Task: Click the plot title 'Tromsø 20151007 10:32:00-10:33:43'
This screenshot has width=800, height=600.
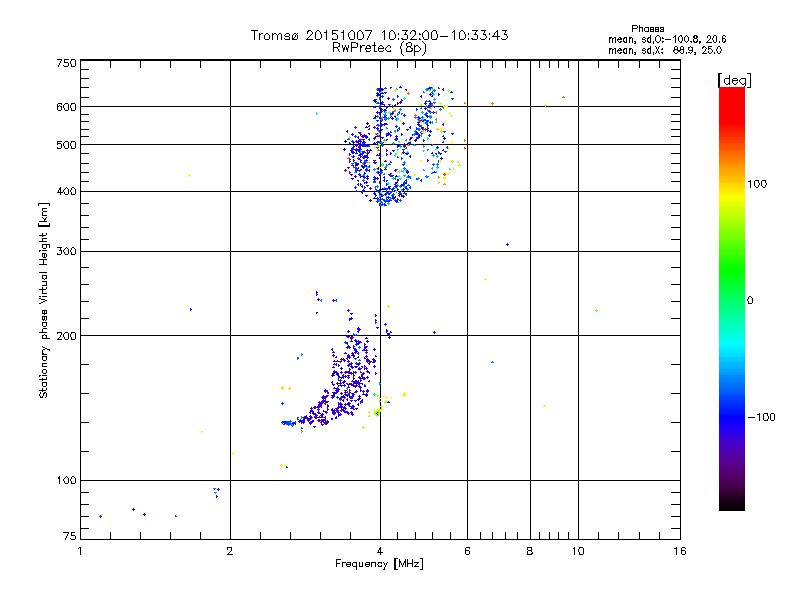Action: tap(379, 35)
